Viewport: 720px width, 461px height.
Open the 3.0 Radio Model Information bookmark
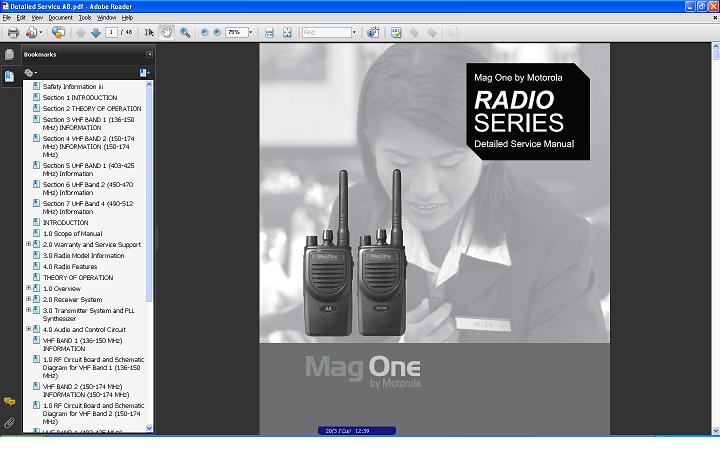coord(84,255)
